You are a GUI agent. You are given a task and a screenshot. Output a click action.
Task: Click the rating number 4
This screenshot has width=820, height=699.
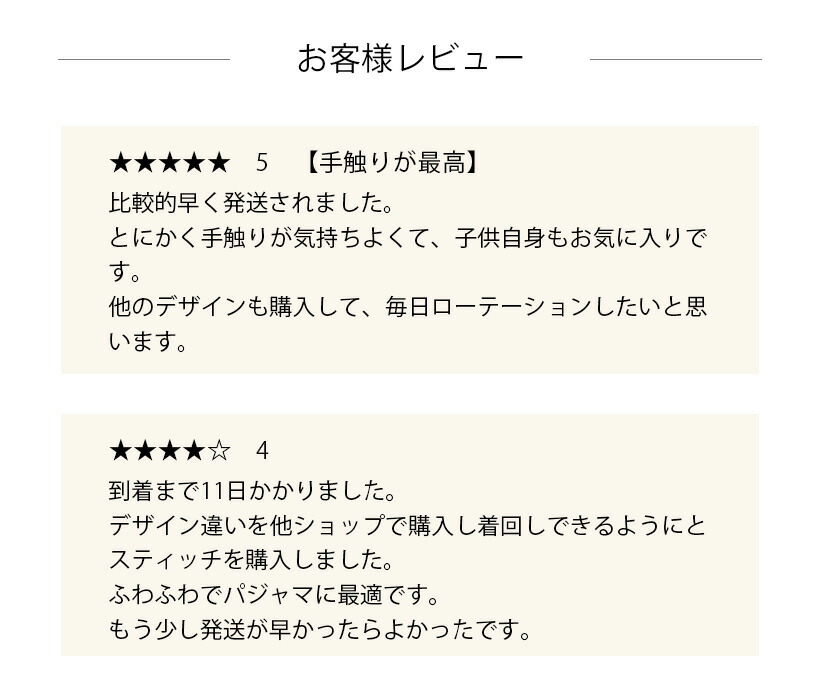coord(262,451)
